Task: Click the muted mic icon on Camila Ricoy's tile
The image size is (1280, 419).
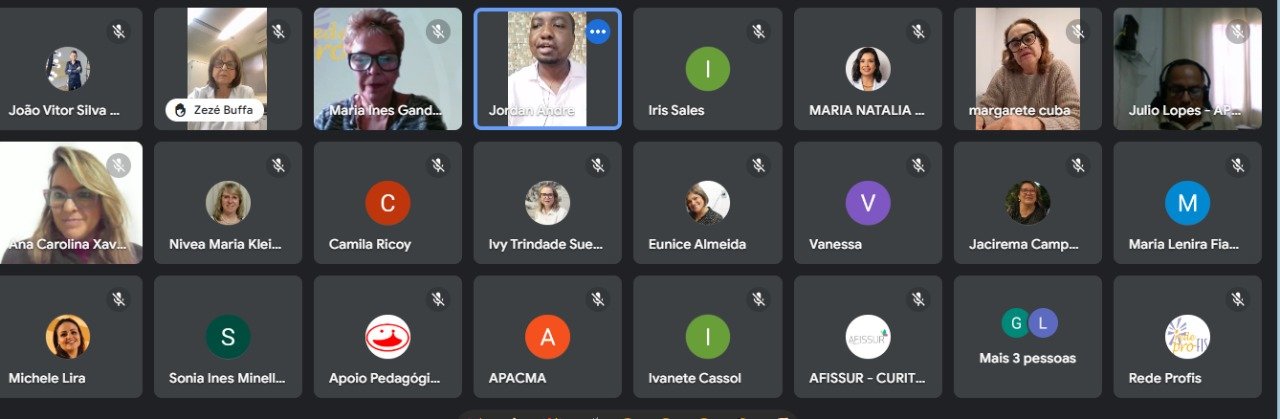Action: (438, 166)
